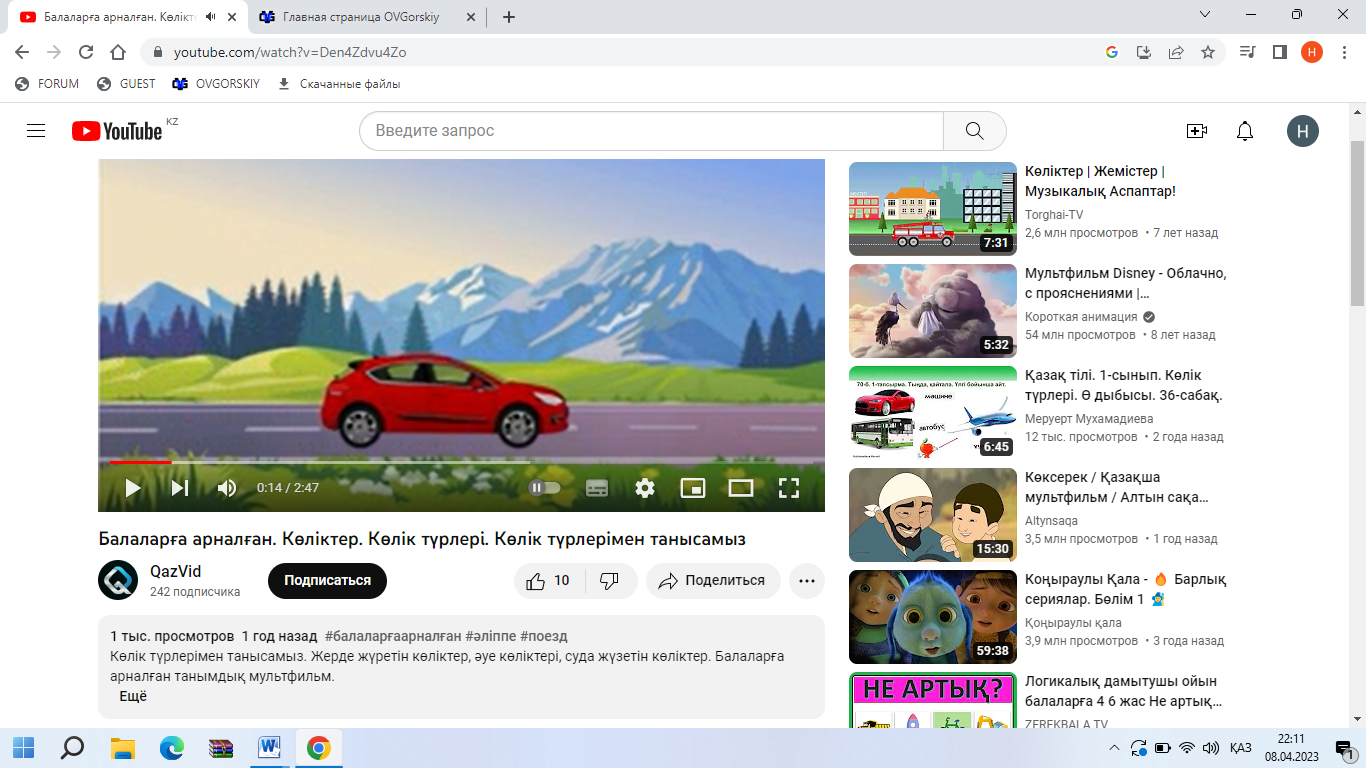
Task: Switch to miniplayer mode
Action: [x=693, y=488]
